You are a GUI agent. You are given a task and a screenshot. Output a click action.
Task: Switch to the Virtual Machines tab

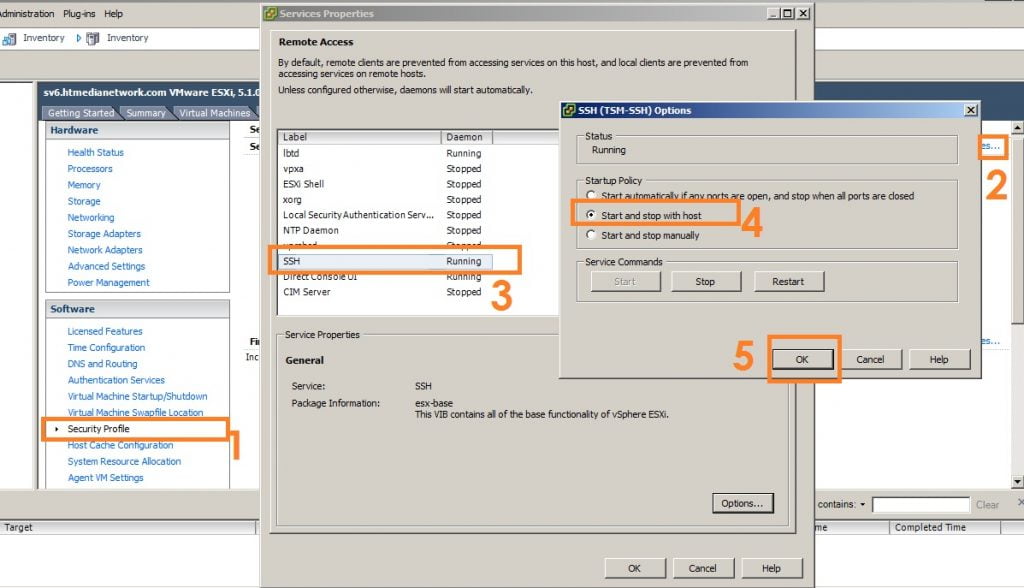(x=214, y=113)
